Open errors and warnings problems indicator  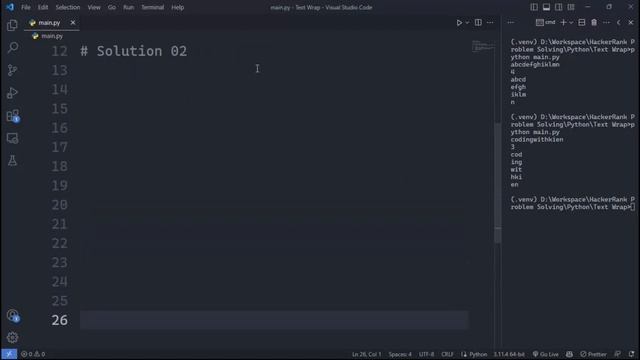(33, 354)
